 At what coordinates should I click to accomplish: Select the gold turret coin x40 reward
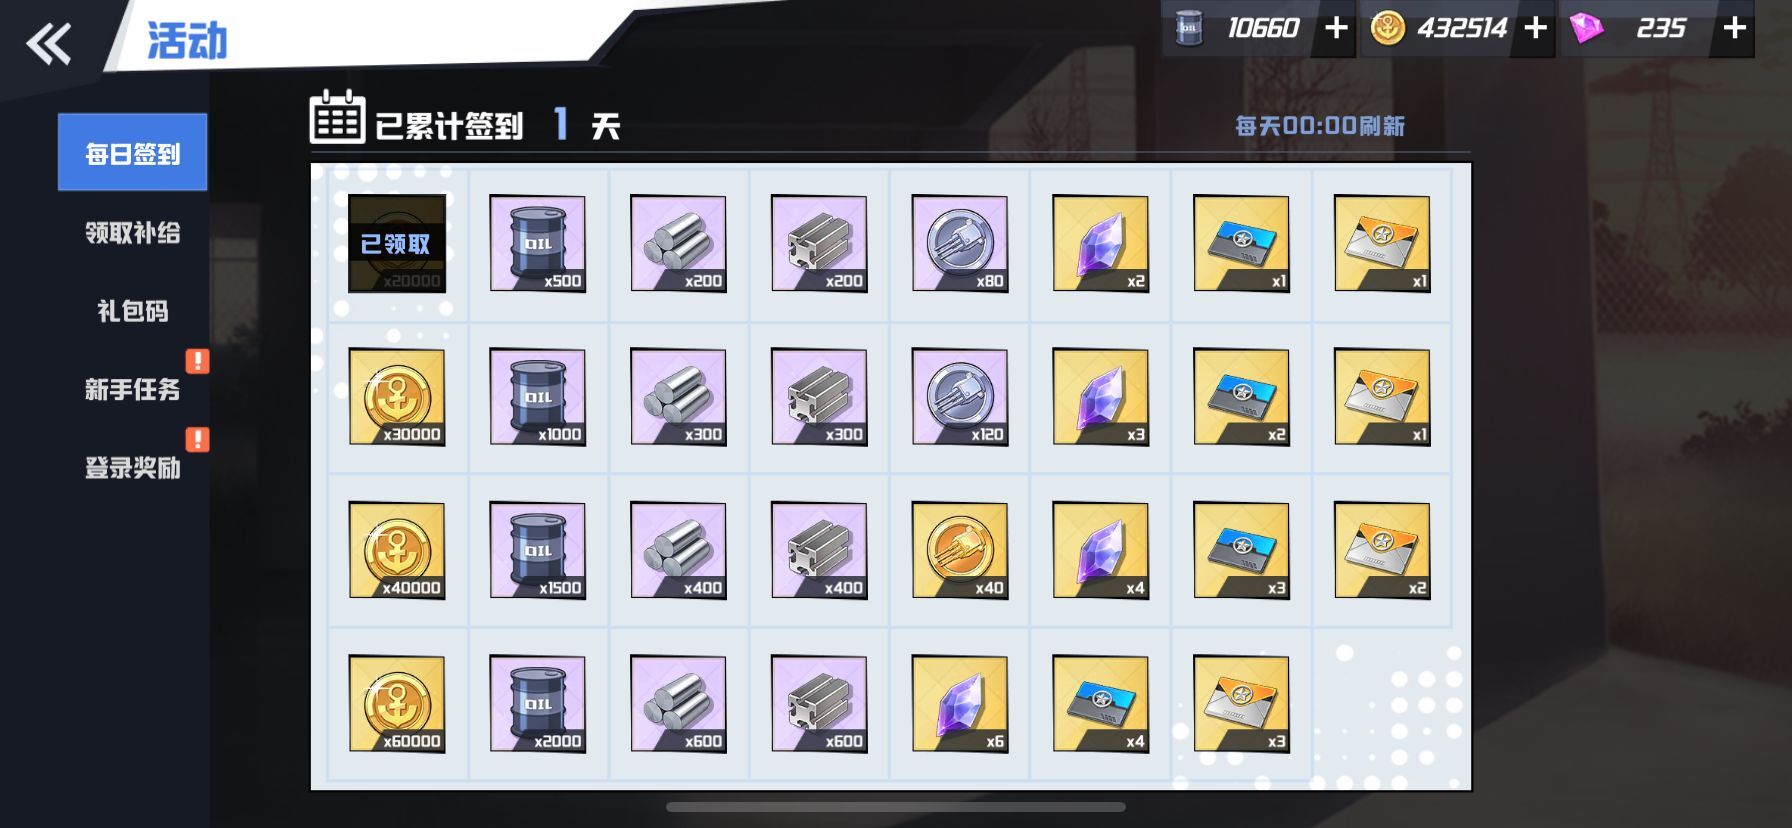pyautogui.click(x=960, y=551)
